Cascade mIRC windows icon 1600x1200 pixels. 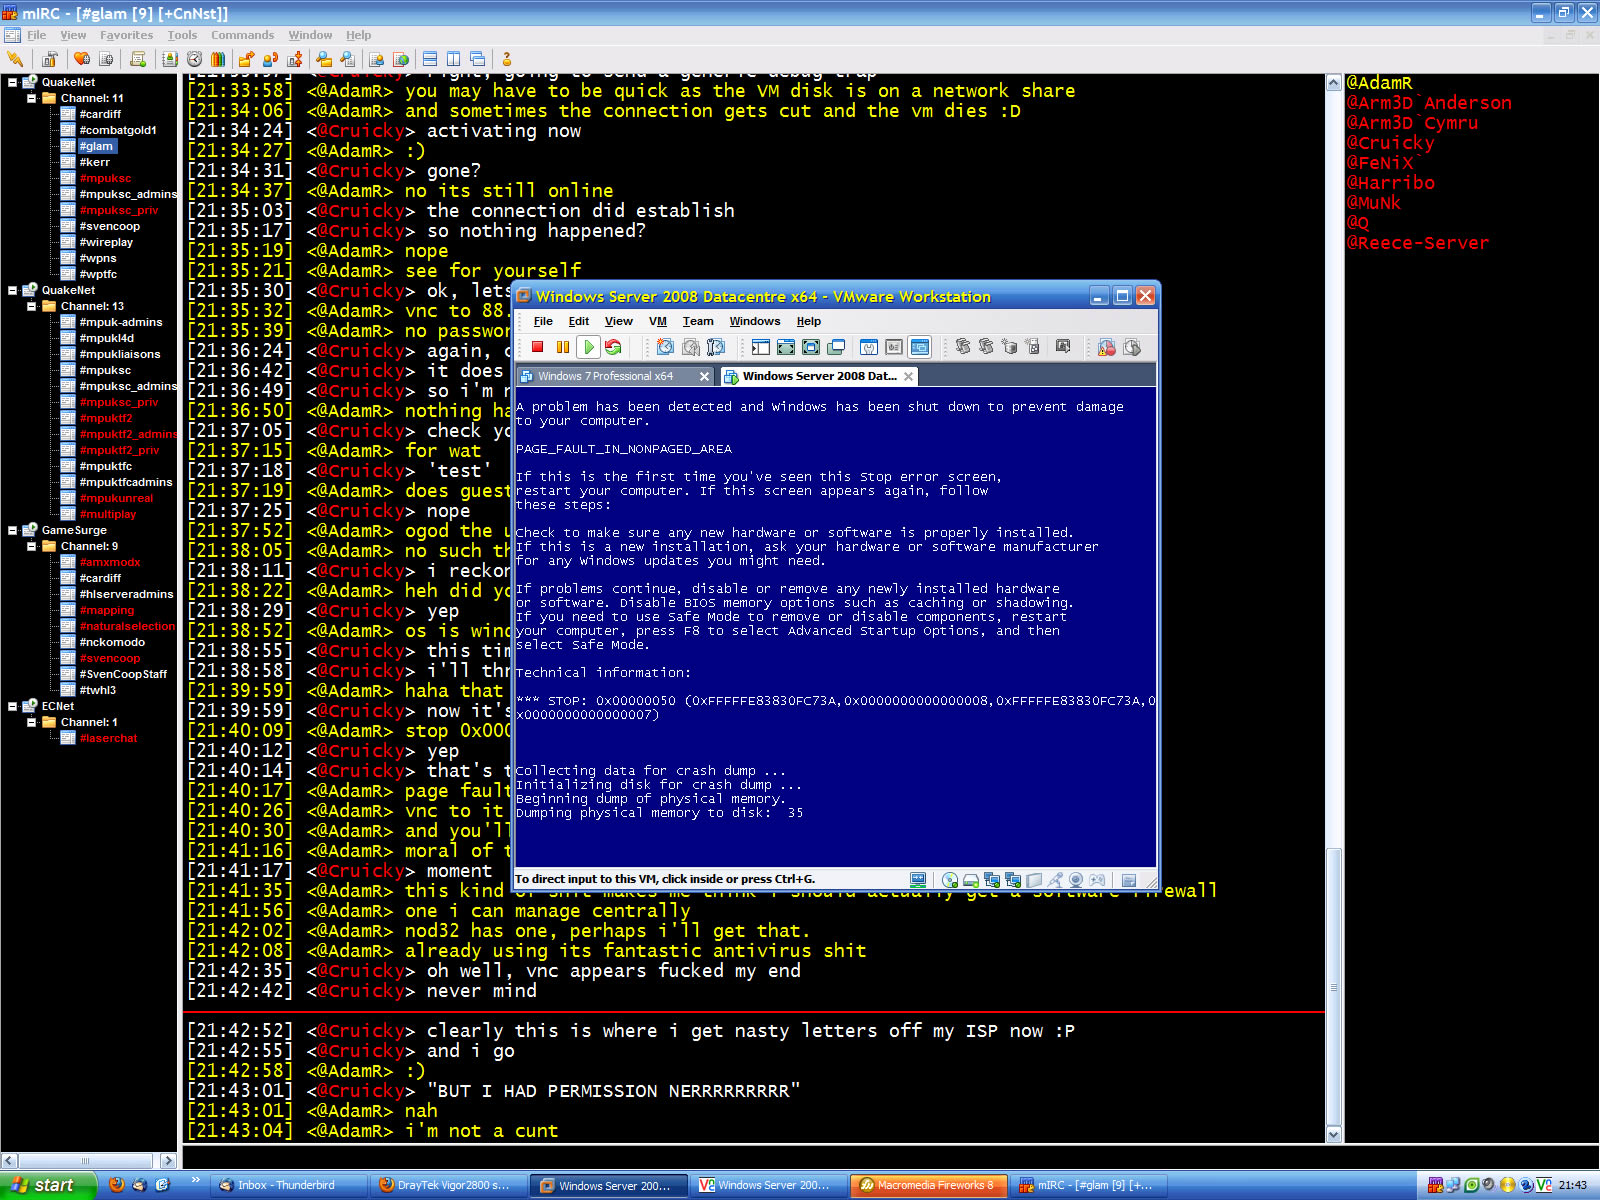pyautogui.click(x=477, y=59)
